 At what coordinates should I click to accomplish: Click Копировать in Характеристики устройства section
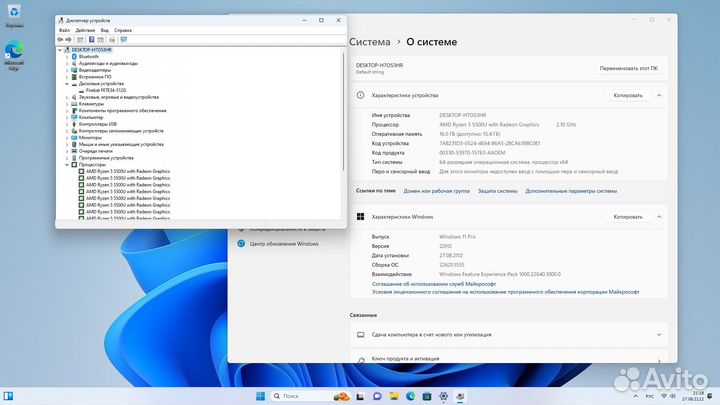tap(628, 96)
